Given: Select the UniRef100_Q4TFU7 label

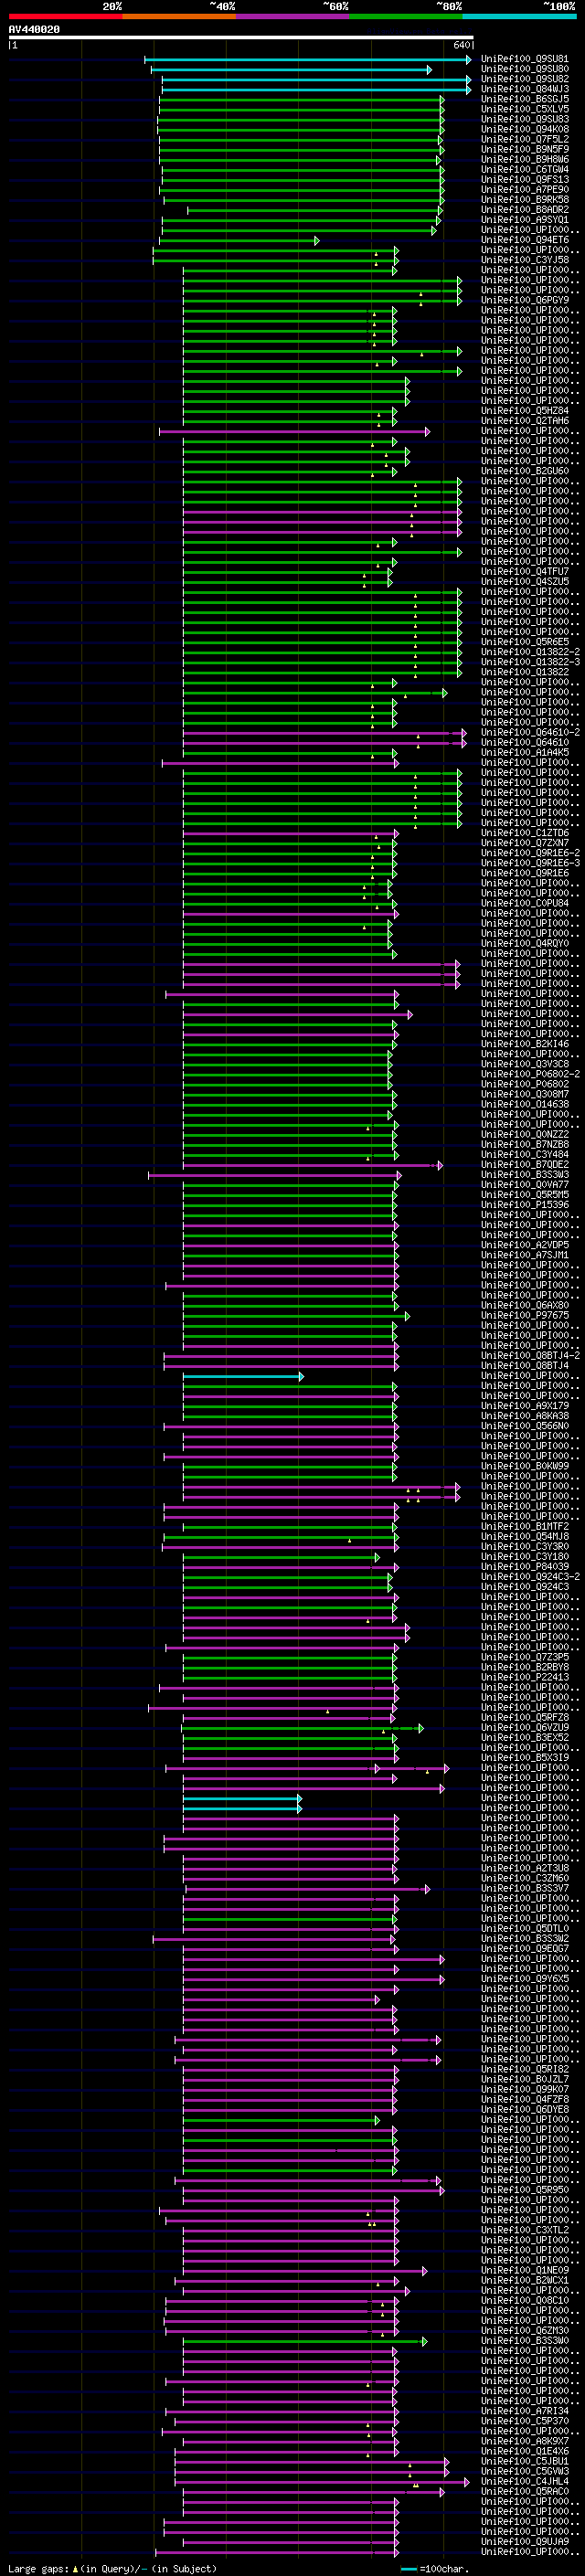Looking at the screenshot, I should pos(525,571).
